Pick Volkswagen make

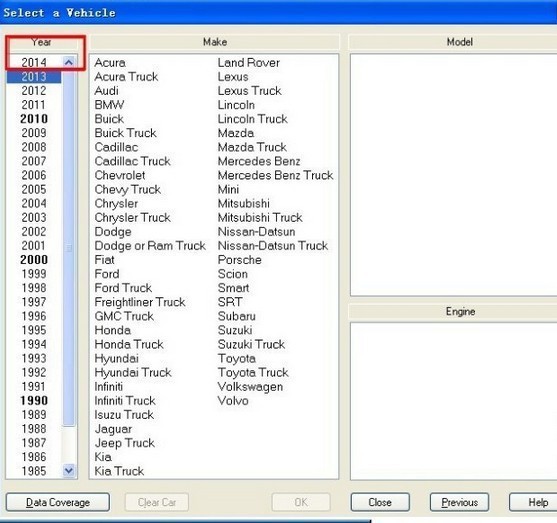tap(250, 387)
